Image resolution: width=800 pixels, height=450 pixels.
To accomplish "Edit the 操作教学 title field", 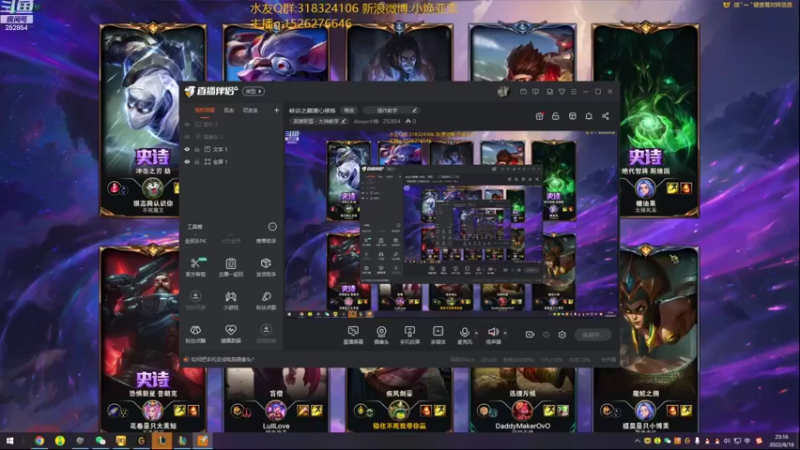I will pyautogui.click(x=391, y=110).
